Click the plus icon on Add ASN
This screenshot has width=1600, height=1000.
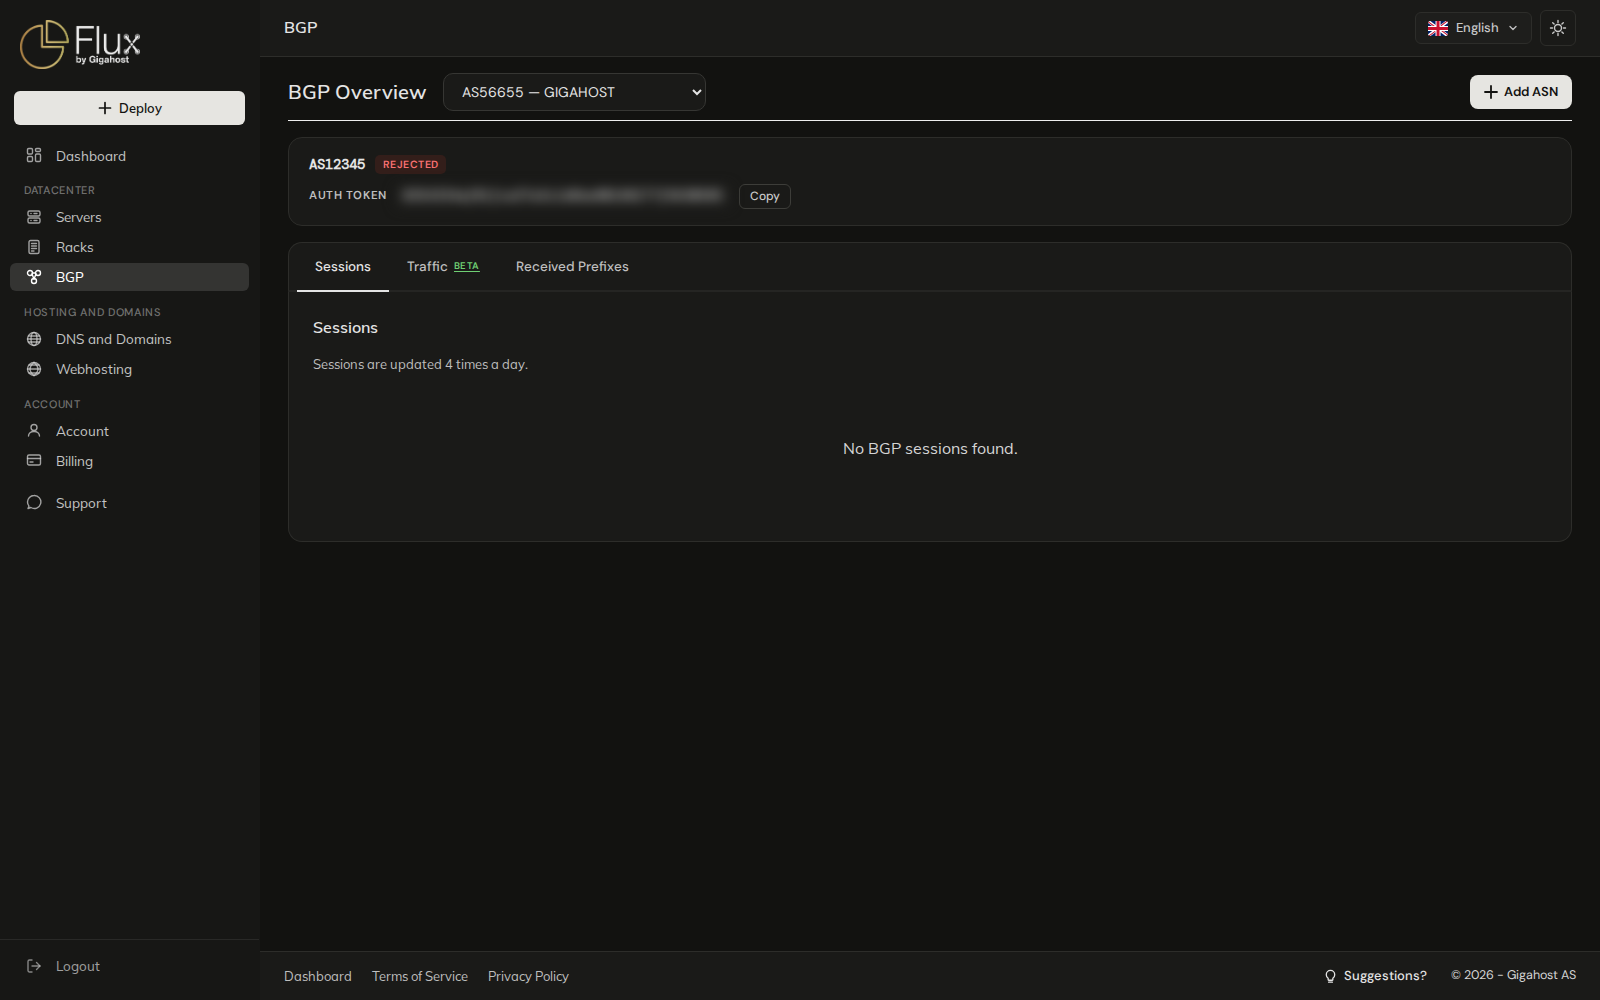(x=1491, y=92)
